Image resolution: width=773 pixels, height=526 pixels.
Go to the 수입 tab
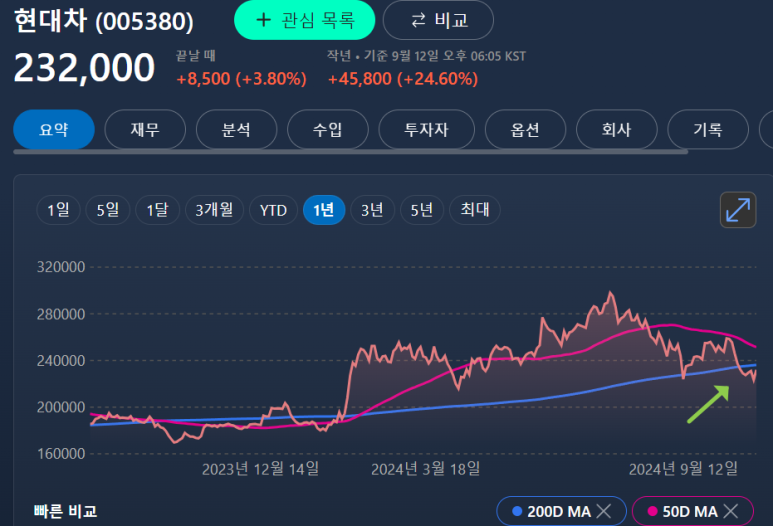pos(328,130)
